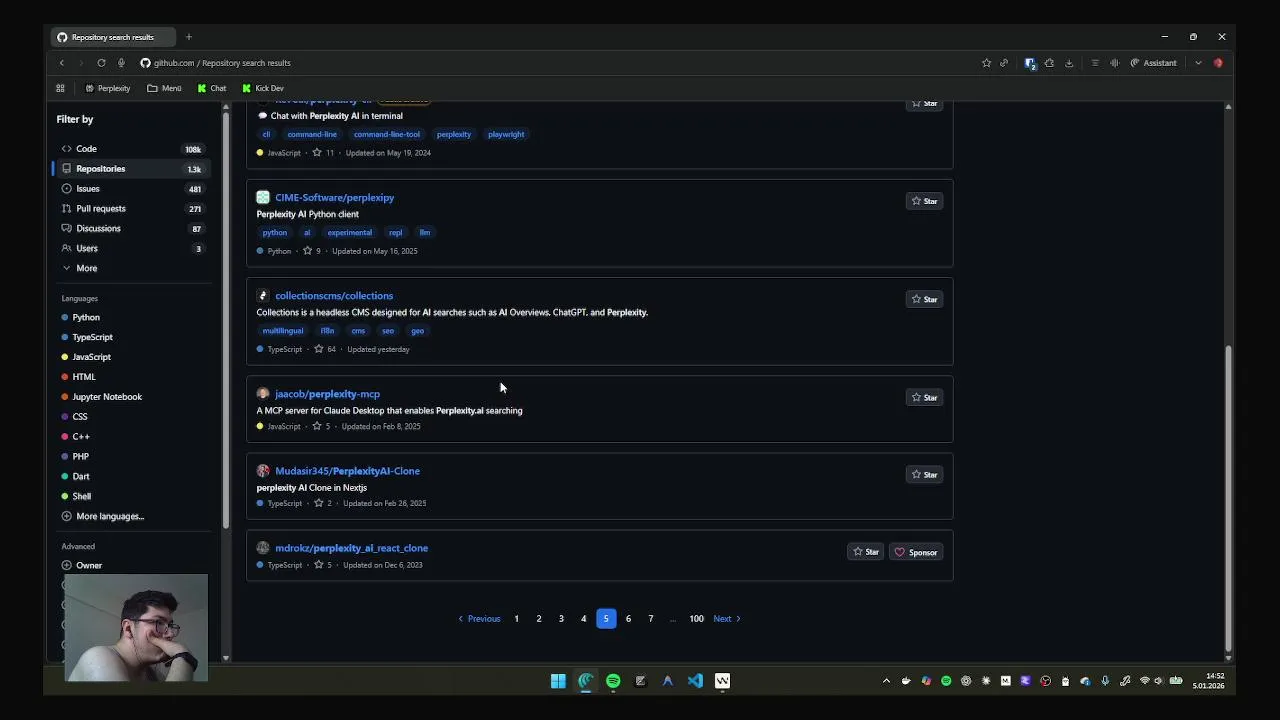Open Mudasir345/PerplexityAI-Clone repository
1280x720 pixels.
347,471
